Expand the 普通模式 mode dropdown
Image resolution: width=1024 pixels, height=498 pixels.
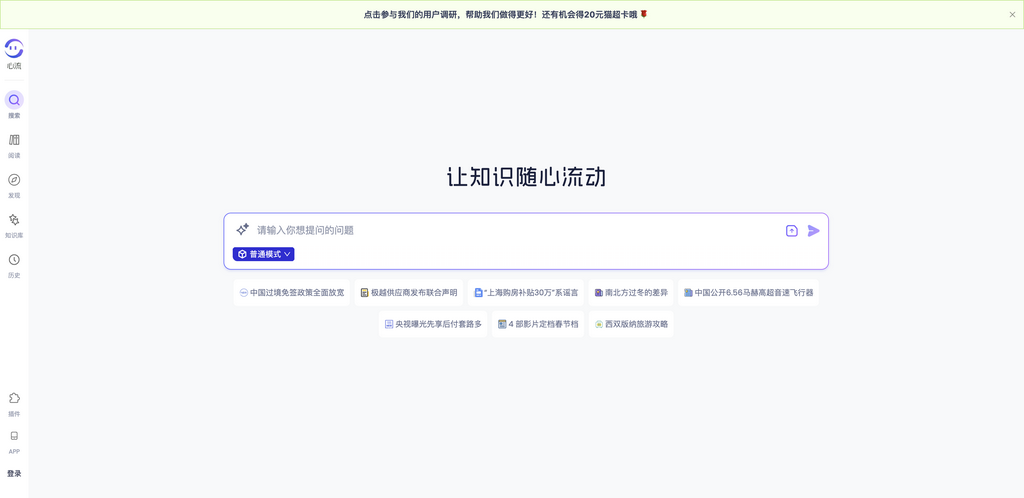coord(264,254)
